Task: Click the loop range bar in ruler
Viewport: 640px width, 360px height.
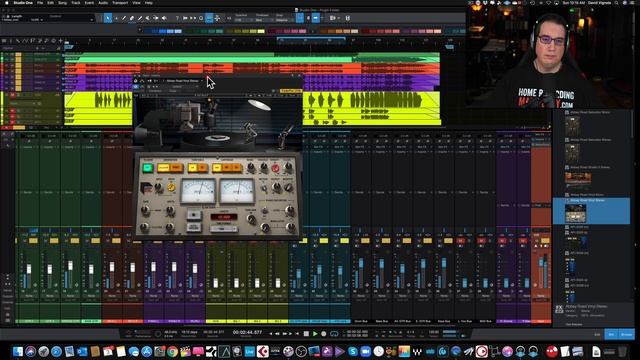Action: coord(311,38)
